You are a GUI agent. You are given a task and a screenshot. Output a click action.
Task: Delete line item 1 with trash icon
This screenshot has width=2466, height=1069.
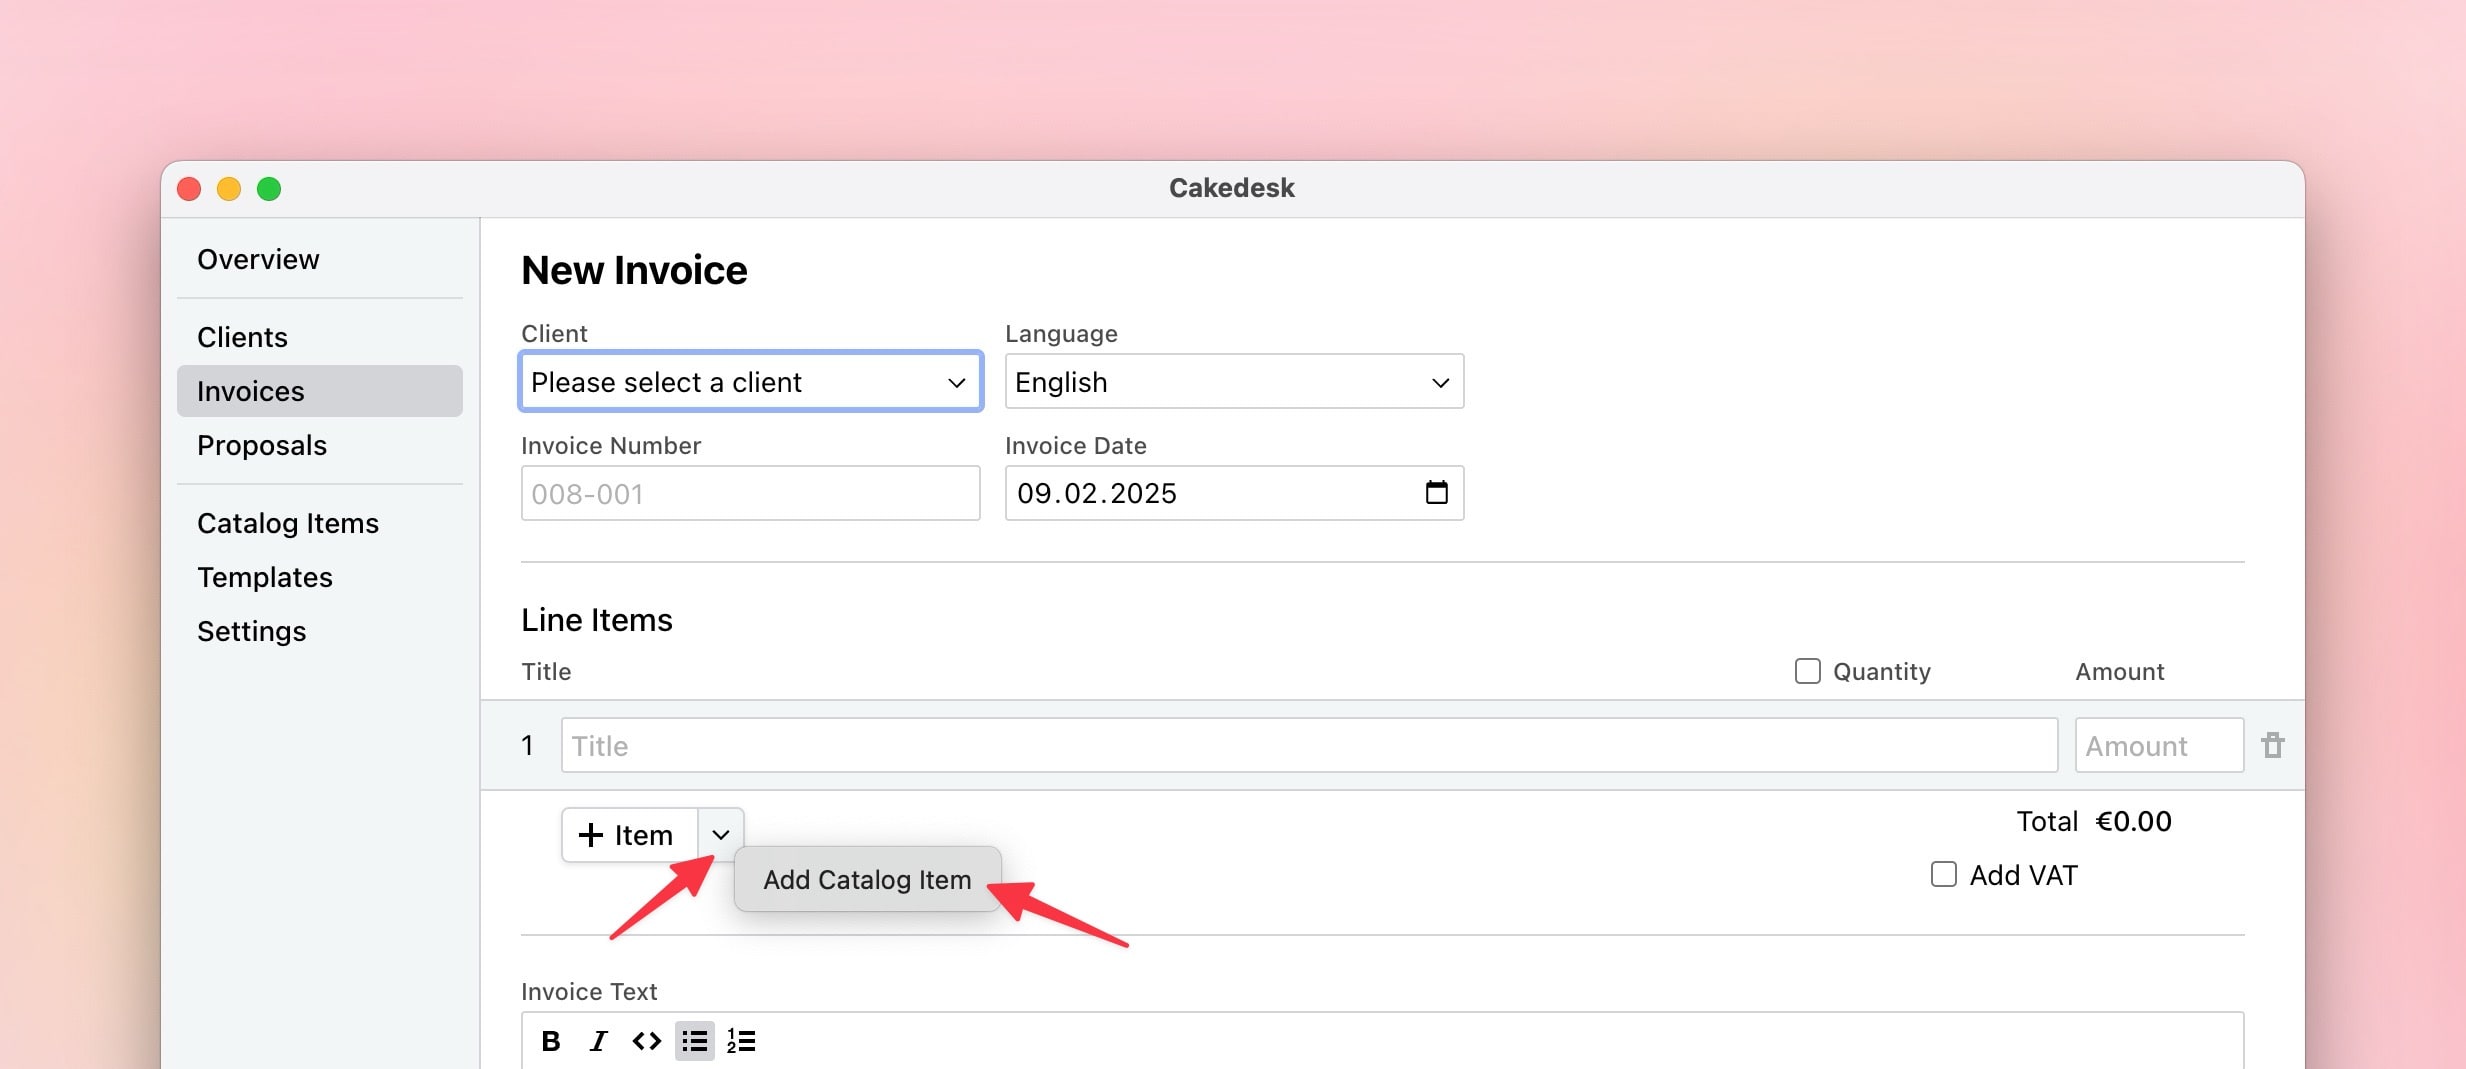[2273, 745]
